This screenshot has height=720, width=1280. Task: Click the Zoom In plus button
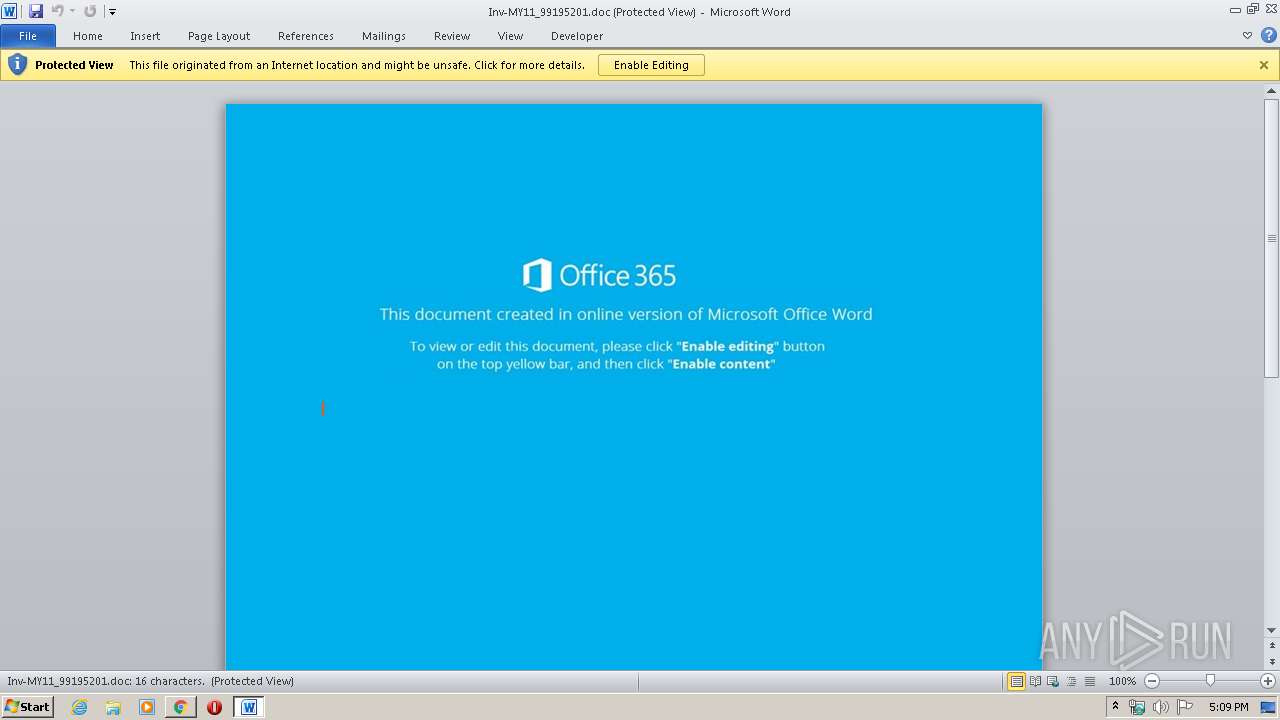click(x=1268, y=681)
